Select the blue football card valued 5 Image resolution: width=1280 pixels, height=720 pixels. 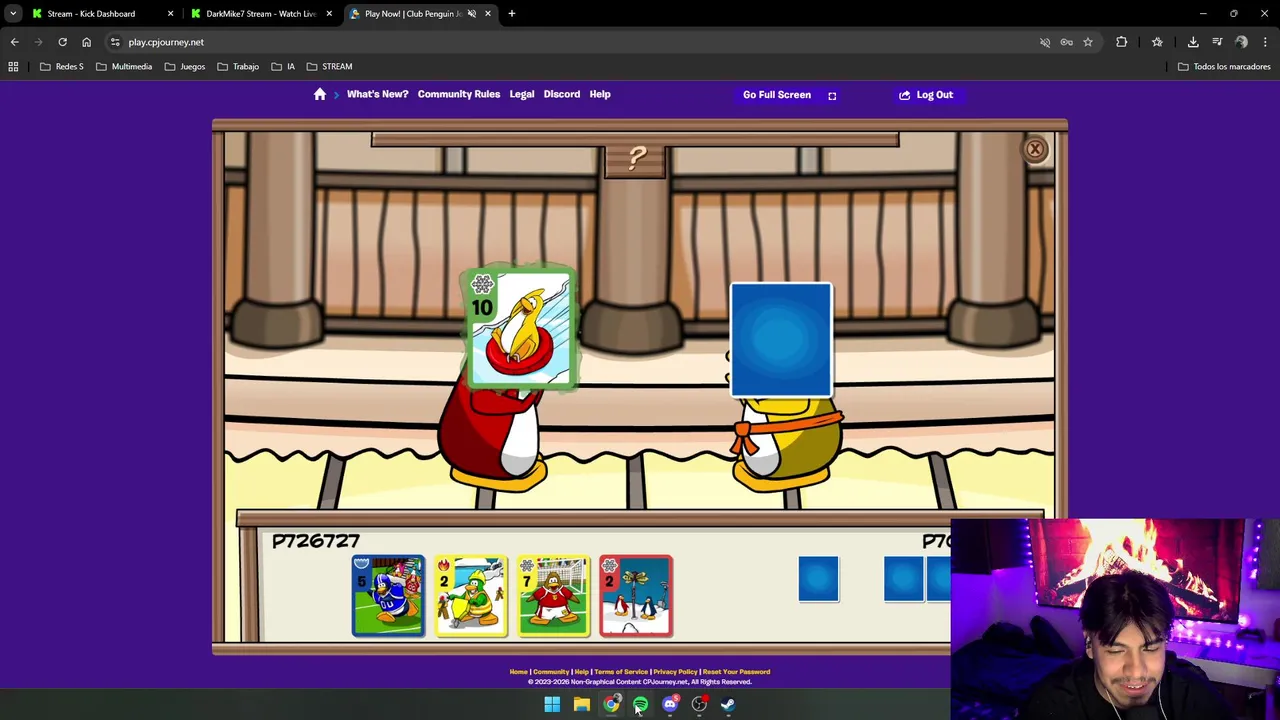click(x=388, y=596)
